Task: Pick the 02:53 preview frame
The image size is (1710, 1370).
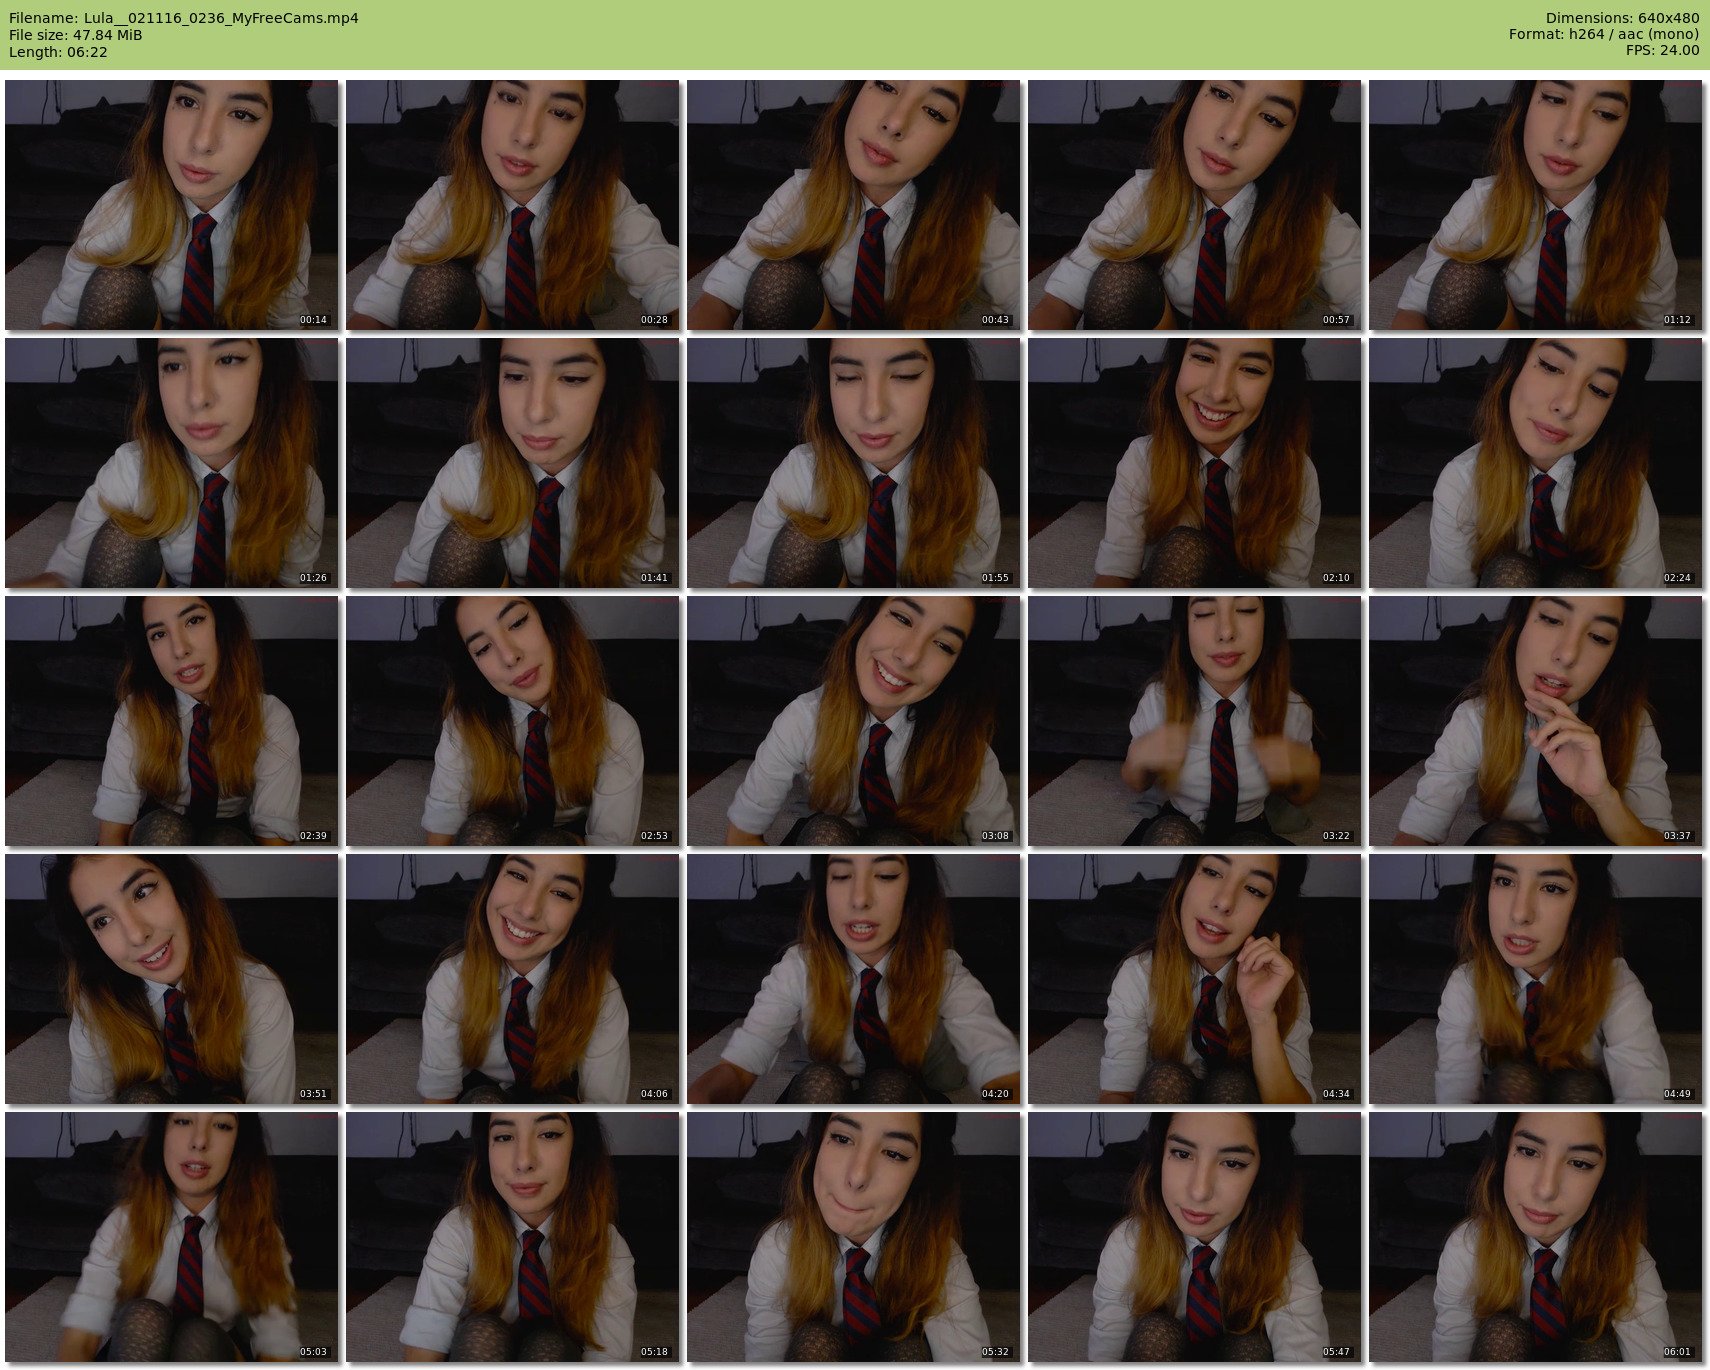Action: coord(512,721)
